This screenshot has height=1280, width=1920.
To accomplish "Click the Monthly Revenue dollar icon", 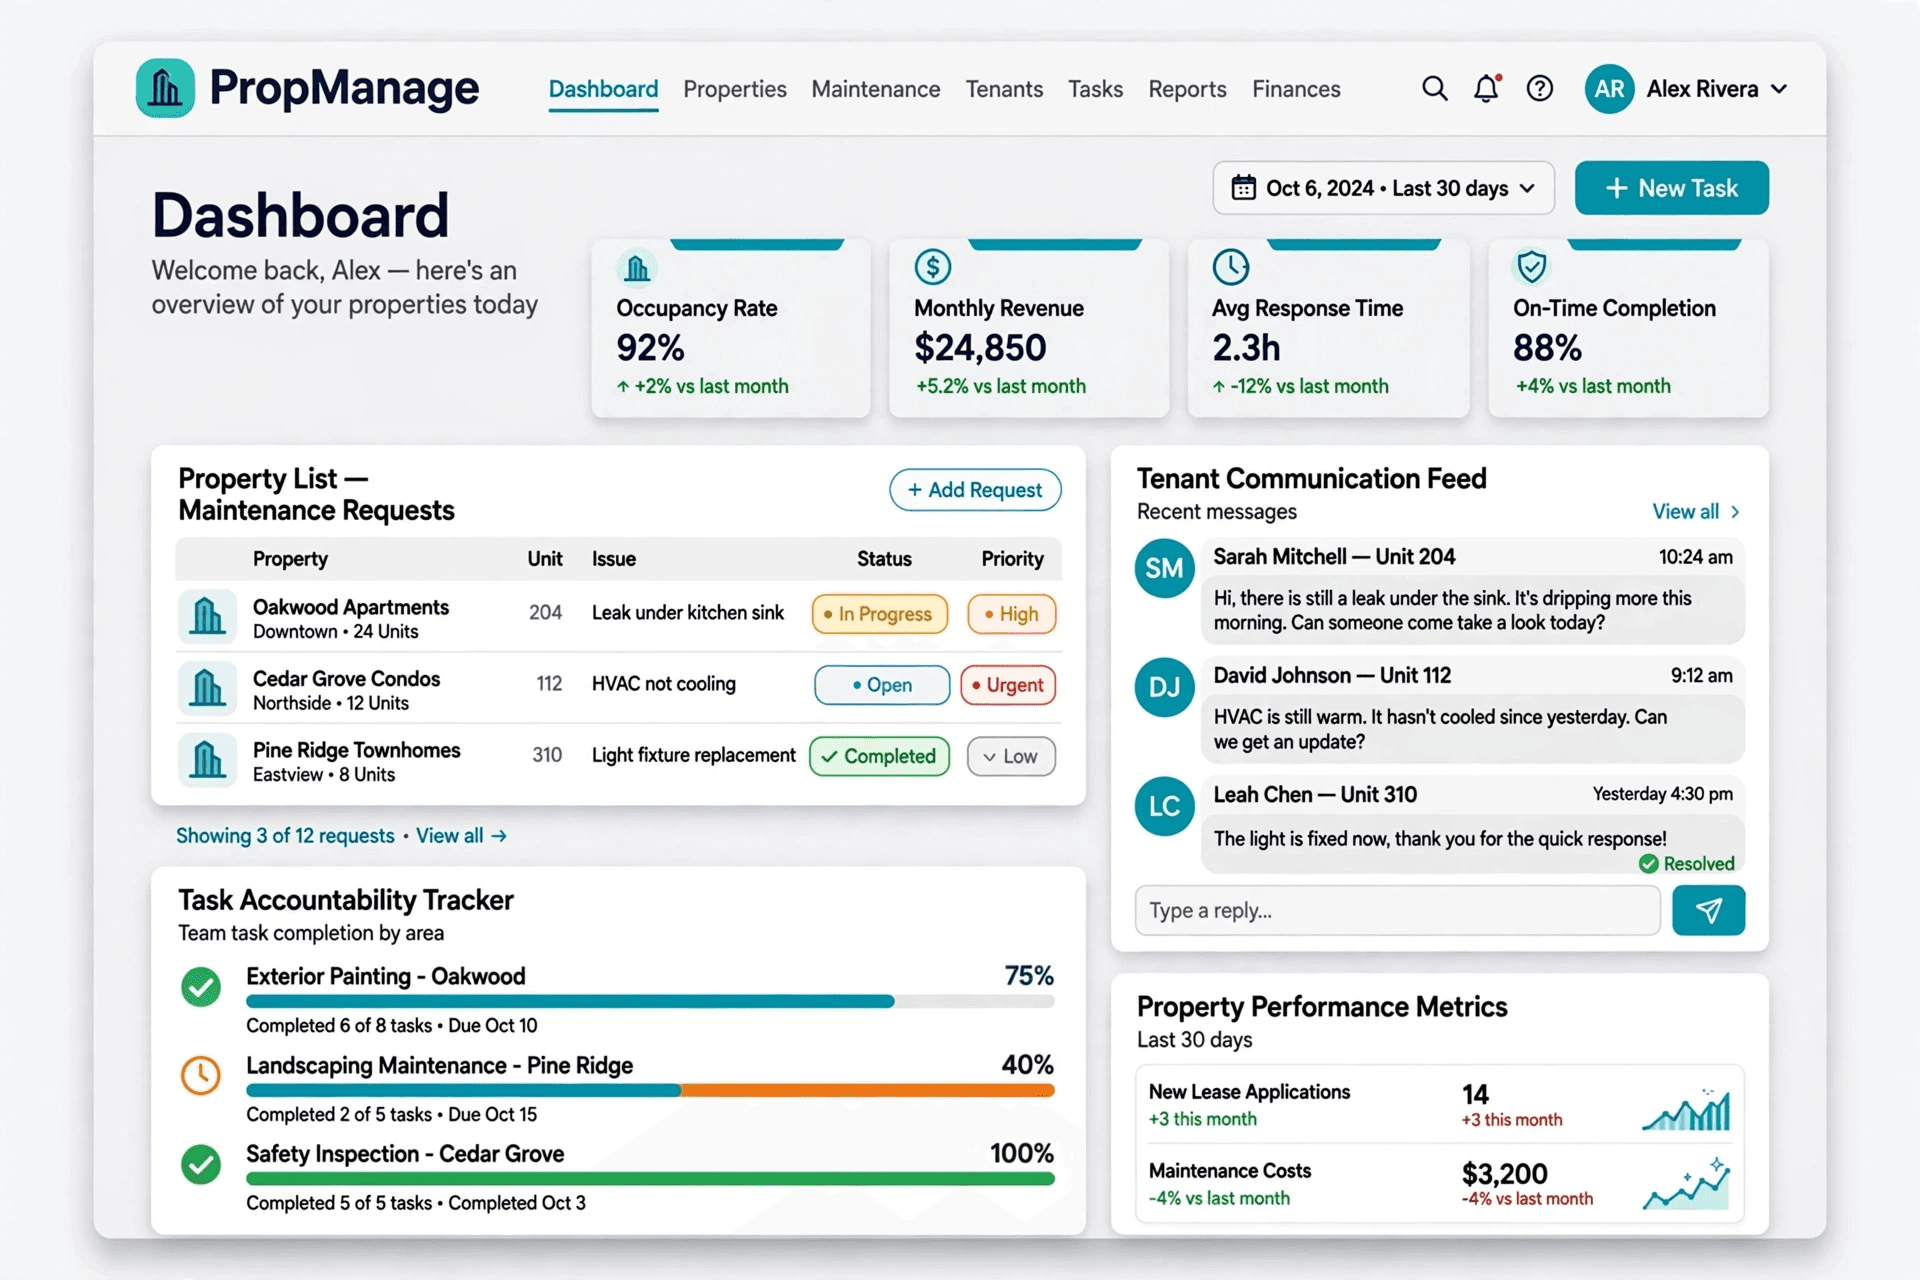I will point(932,267).
